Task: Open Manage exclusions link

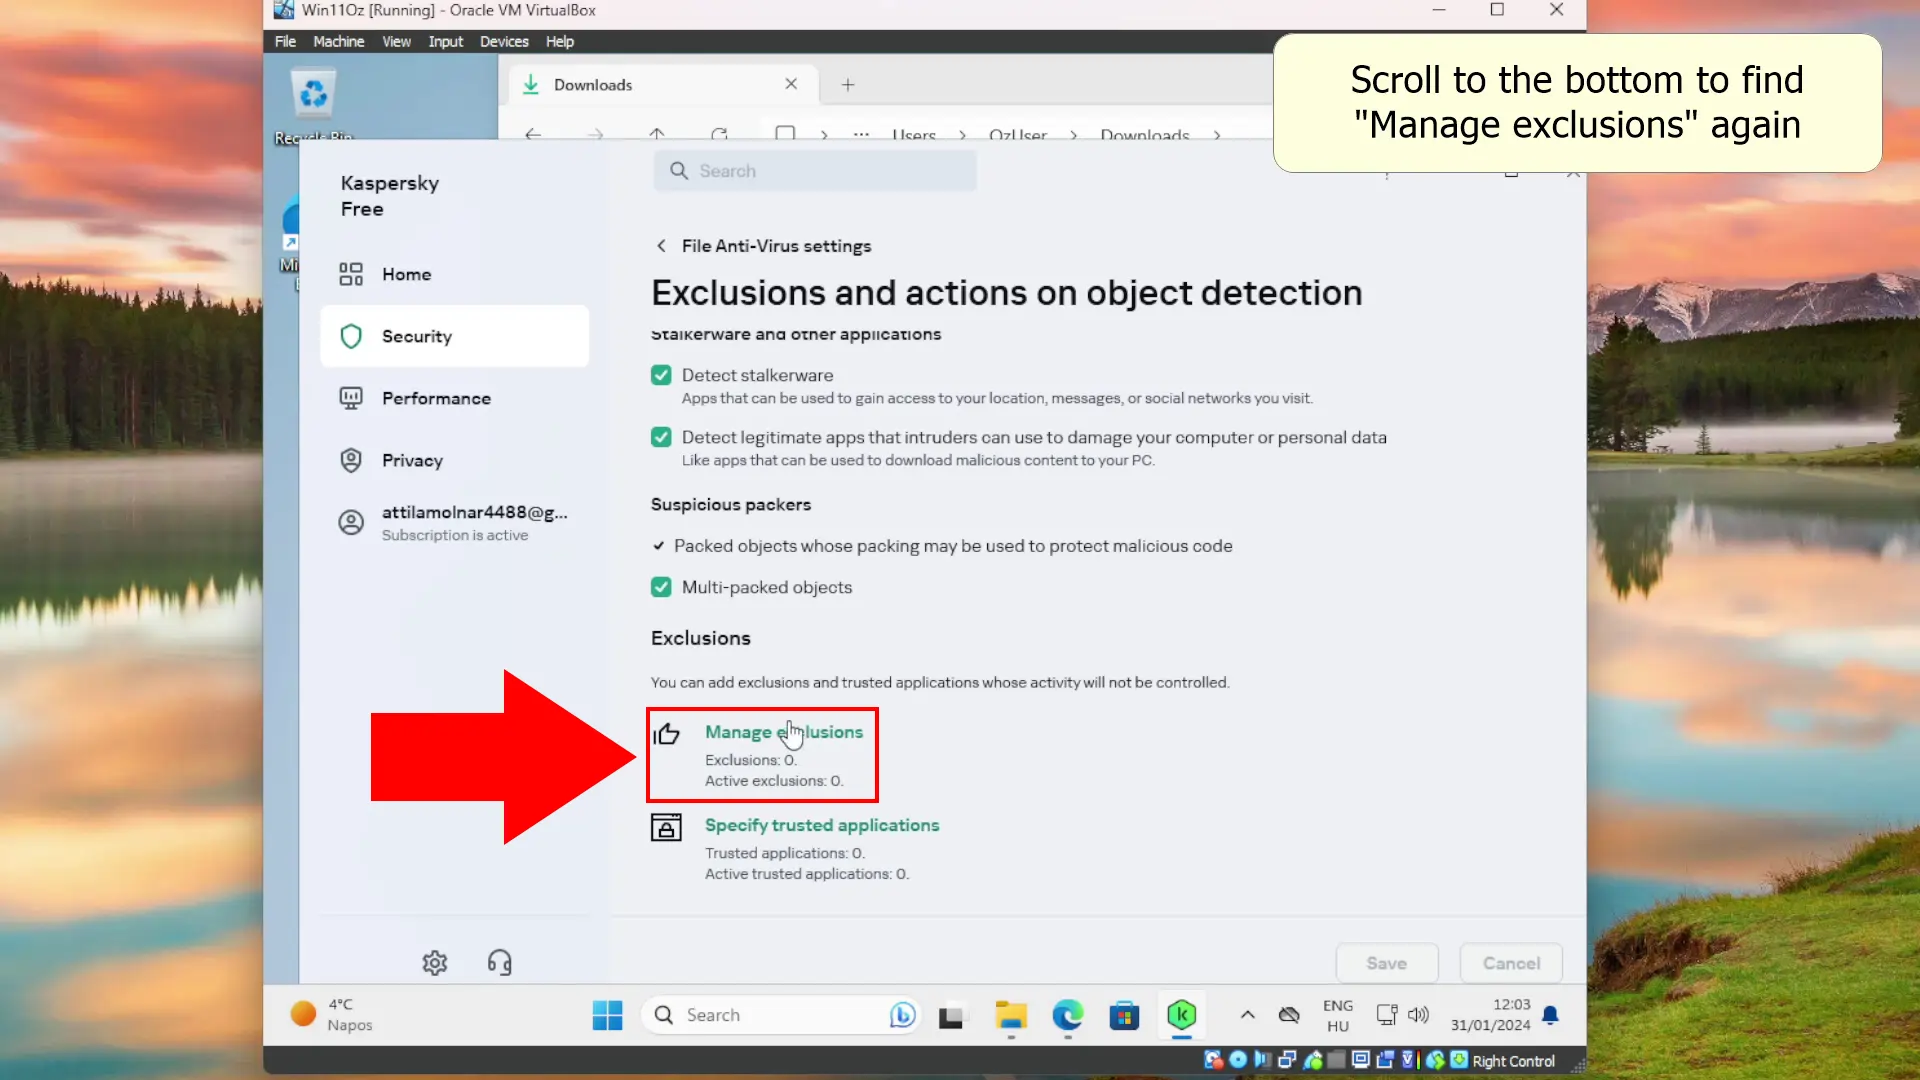Action: tap(784, 732)
